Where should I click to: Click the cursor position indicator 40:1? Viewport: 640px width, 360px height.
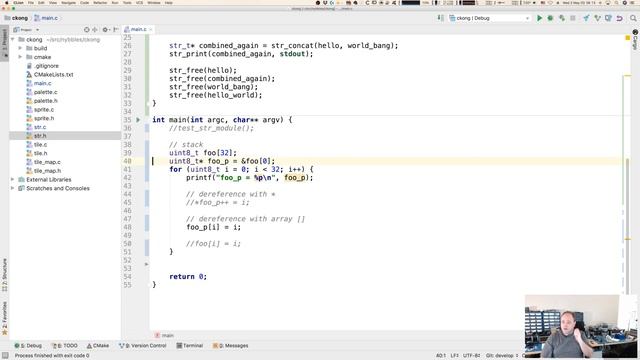tap(440, 356)
